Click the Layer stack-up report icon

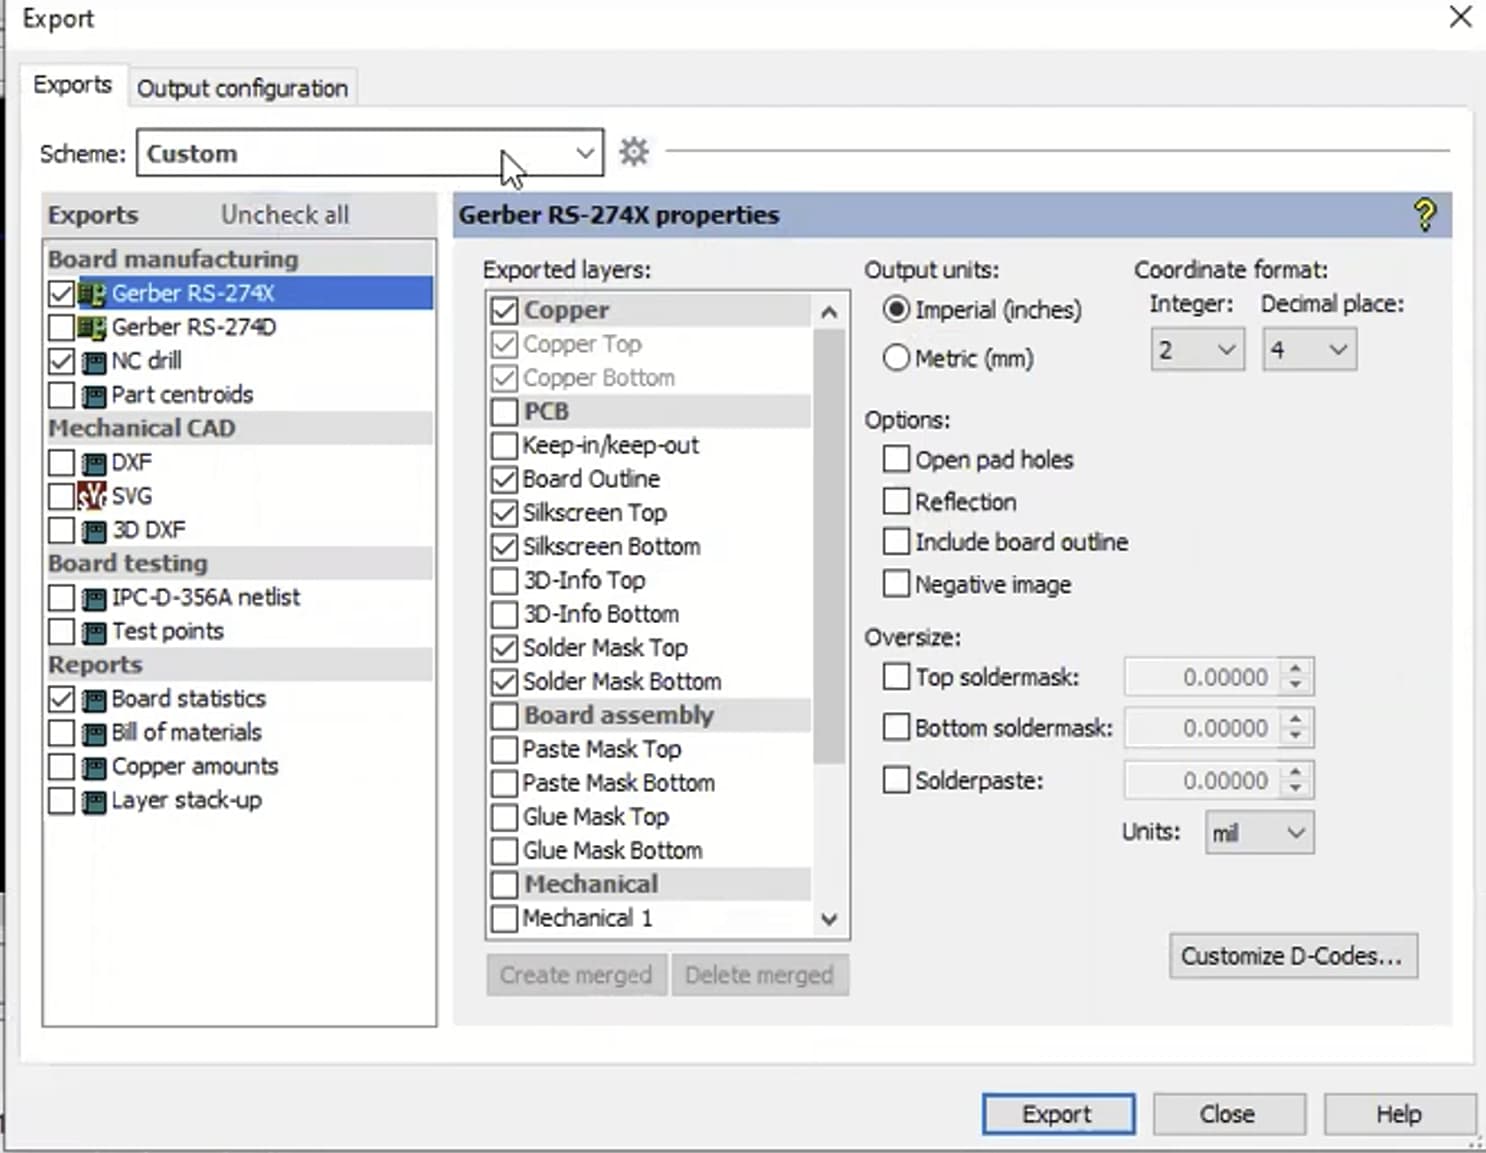point(93,801)
